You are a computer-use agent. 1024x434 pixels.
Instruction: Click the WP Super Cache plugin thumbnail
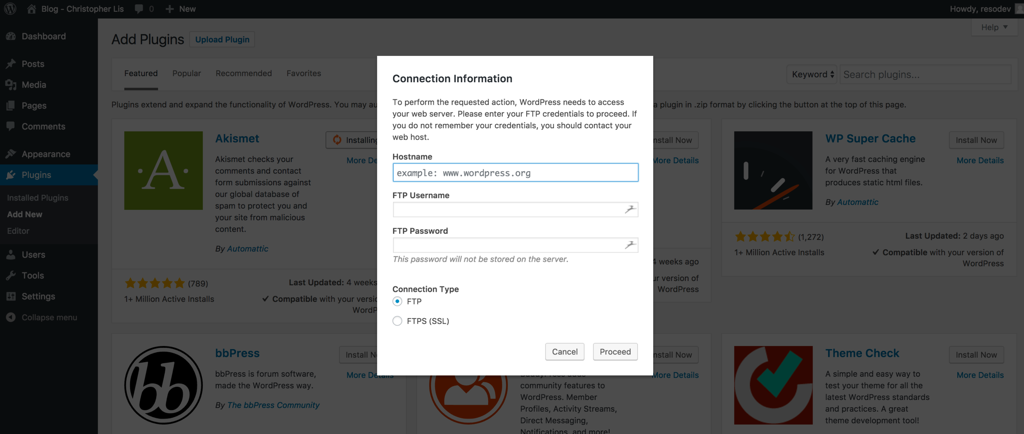[773, 170]
